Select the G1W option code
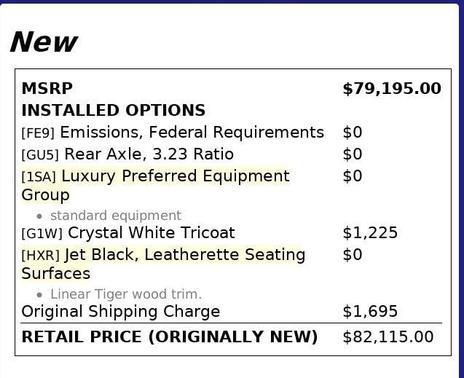The height and width of the screenshot is (378, 464). click(42, 233)
